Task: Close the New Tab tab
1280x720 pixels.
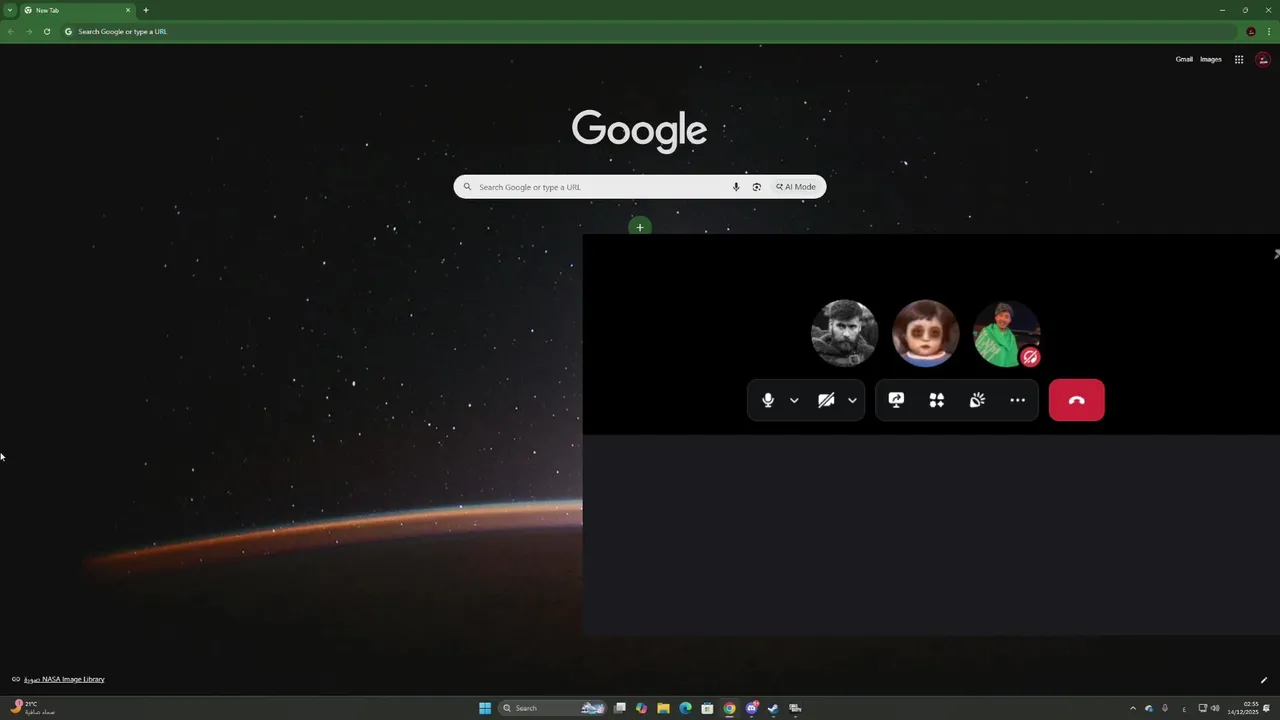Action: [128, 10]
